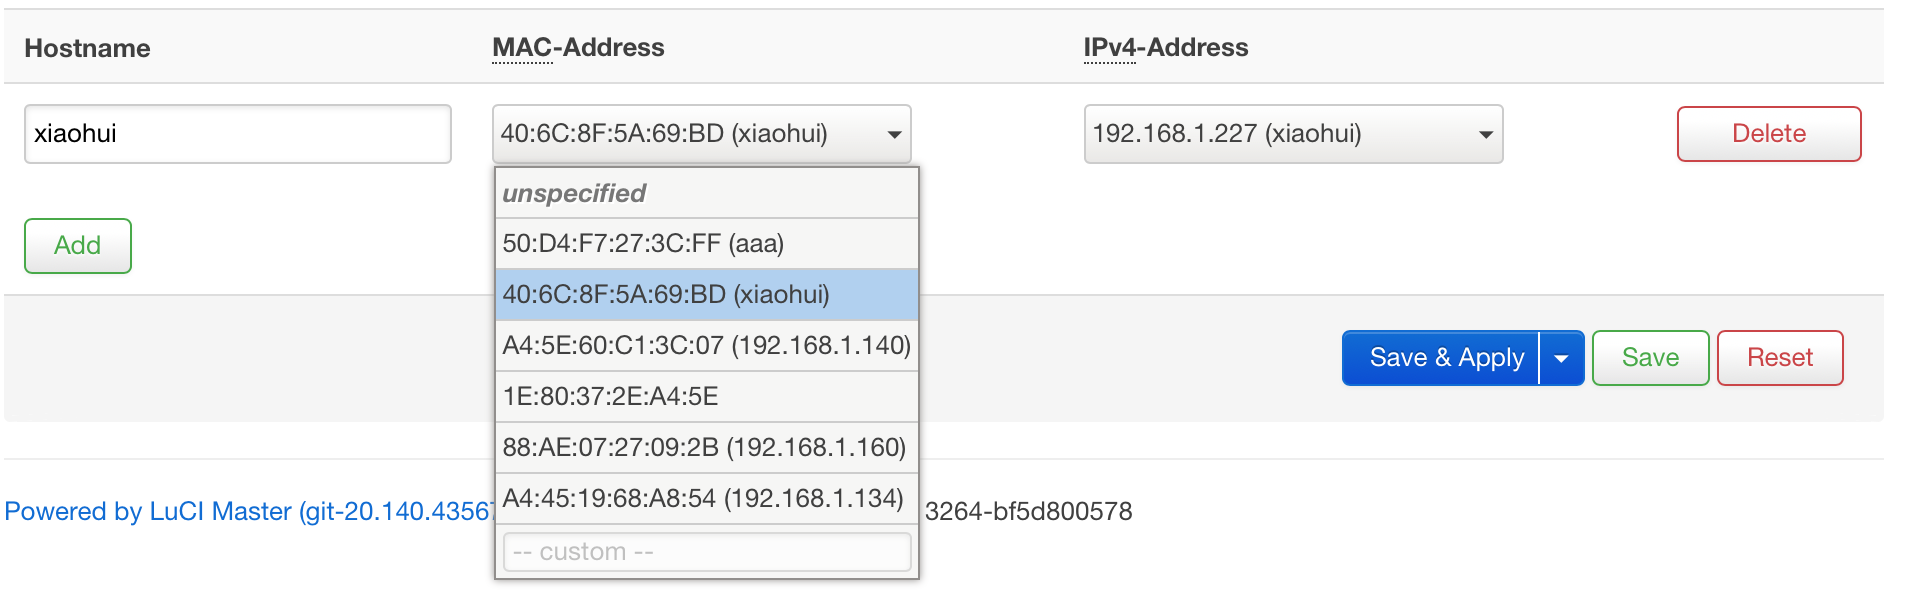Select the unspecified MAC option
The width and height of the screenshot is (1924, 590).
click(706, 193)
